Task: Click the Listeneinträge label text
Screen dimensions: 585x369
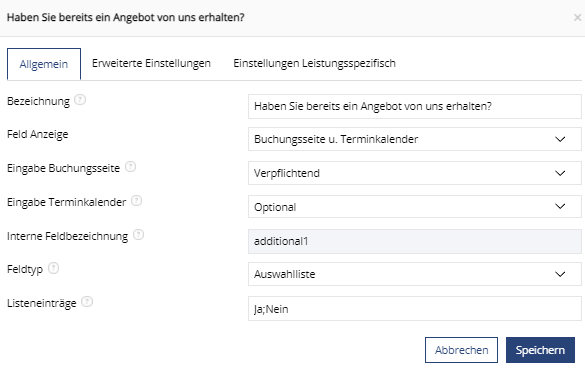Action: [42, 303]
